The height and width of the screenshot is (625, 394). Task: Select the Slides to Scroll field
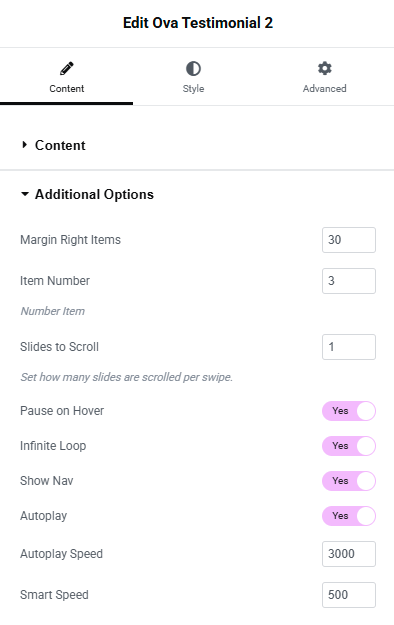(349, 347)
